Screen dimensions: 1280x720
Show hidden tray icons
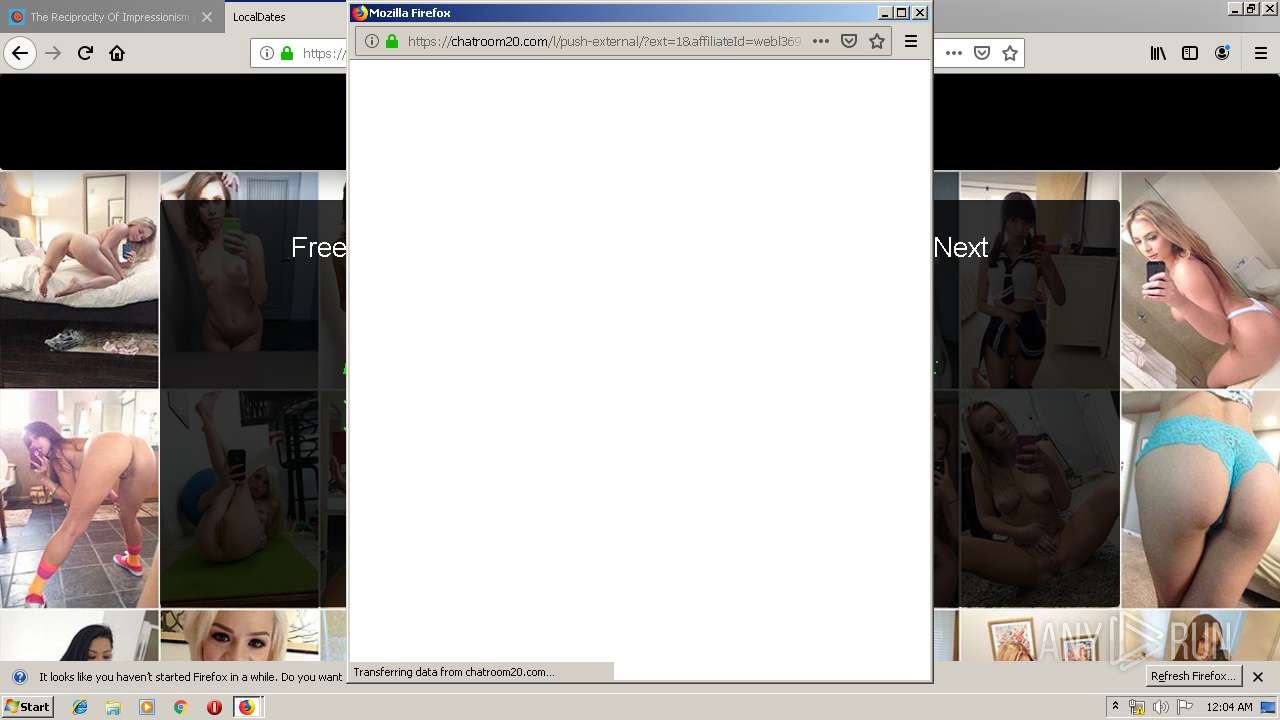1115,707
